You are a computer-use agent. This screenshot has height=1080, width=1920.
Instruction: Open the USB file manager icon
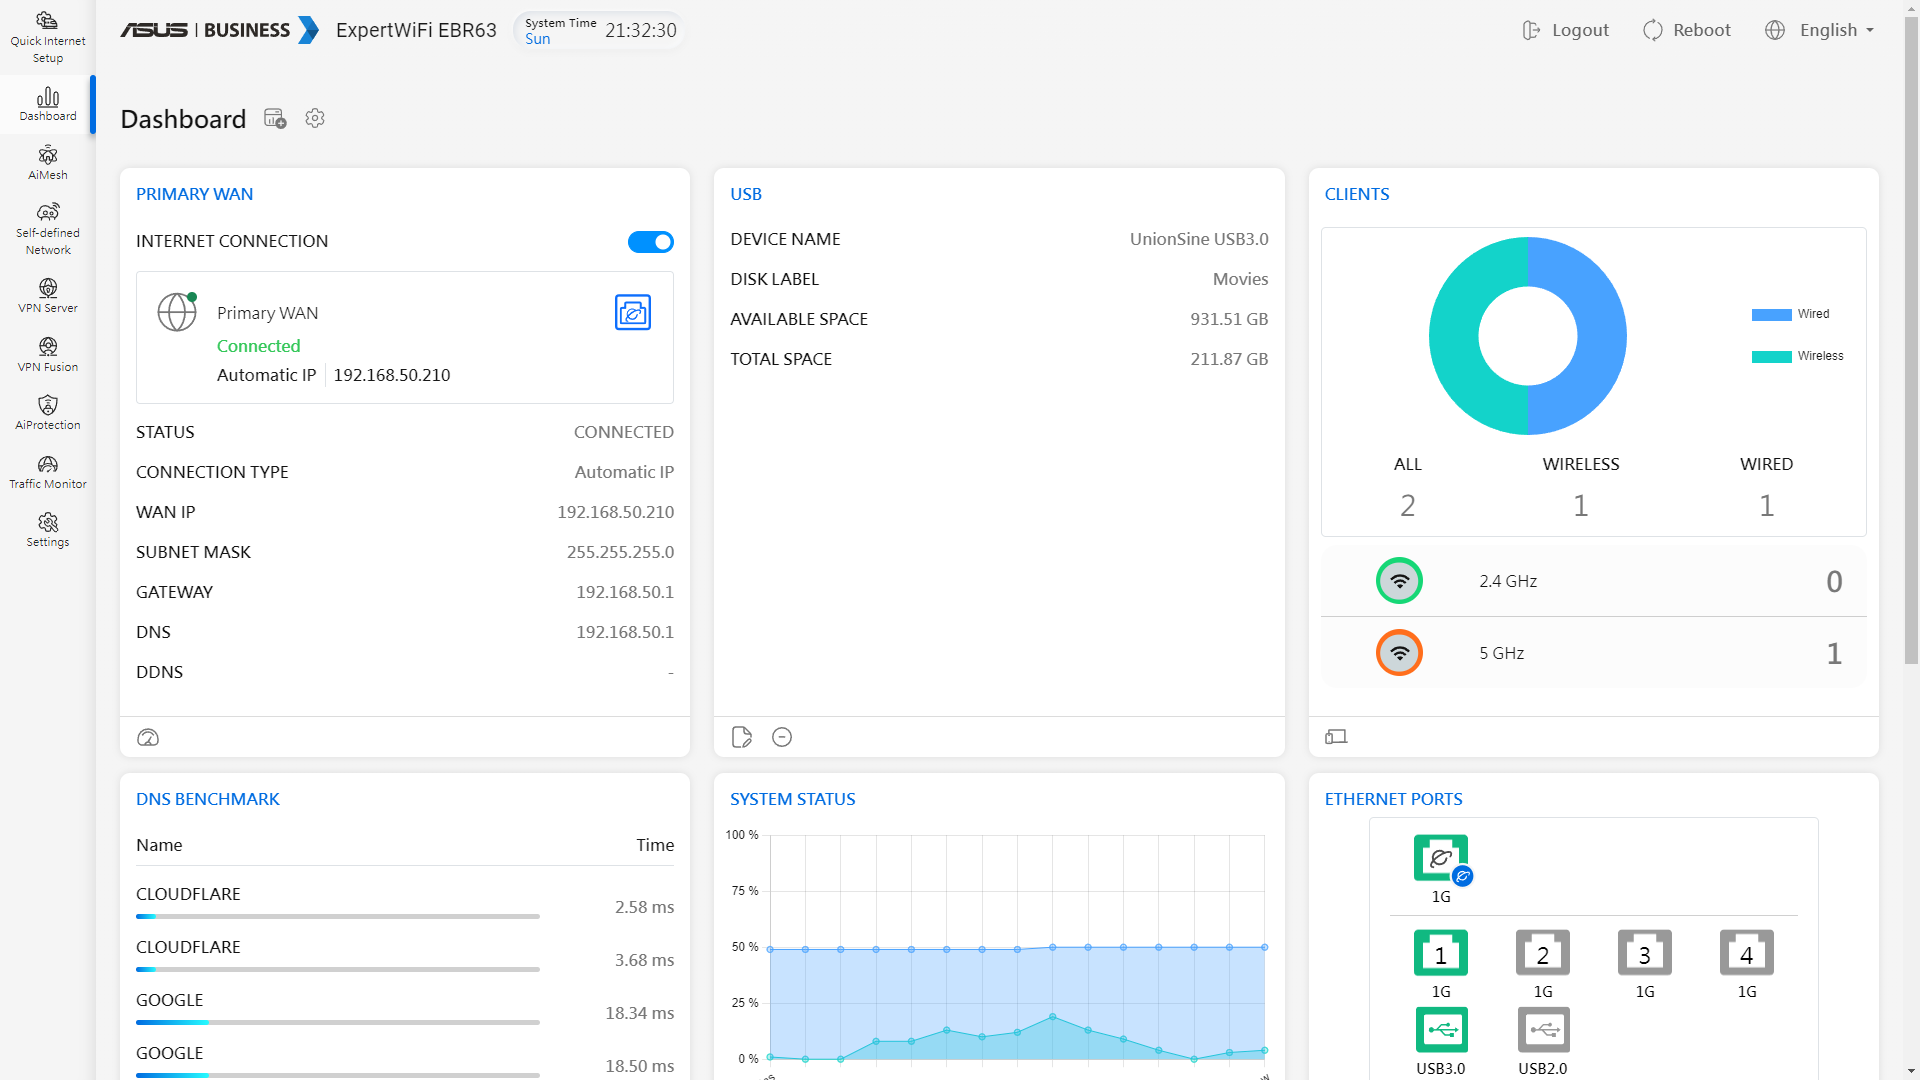[741, 738]
